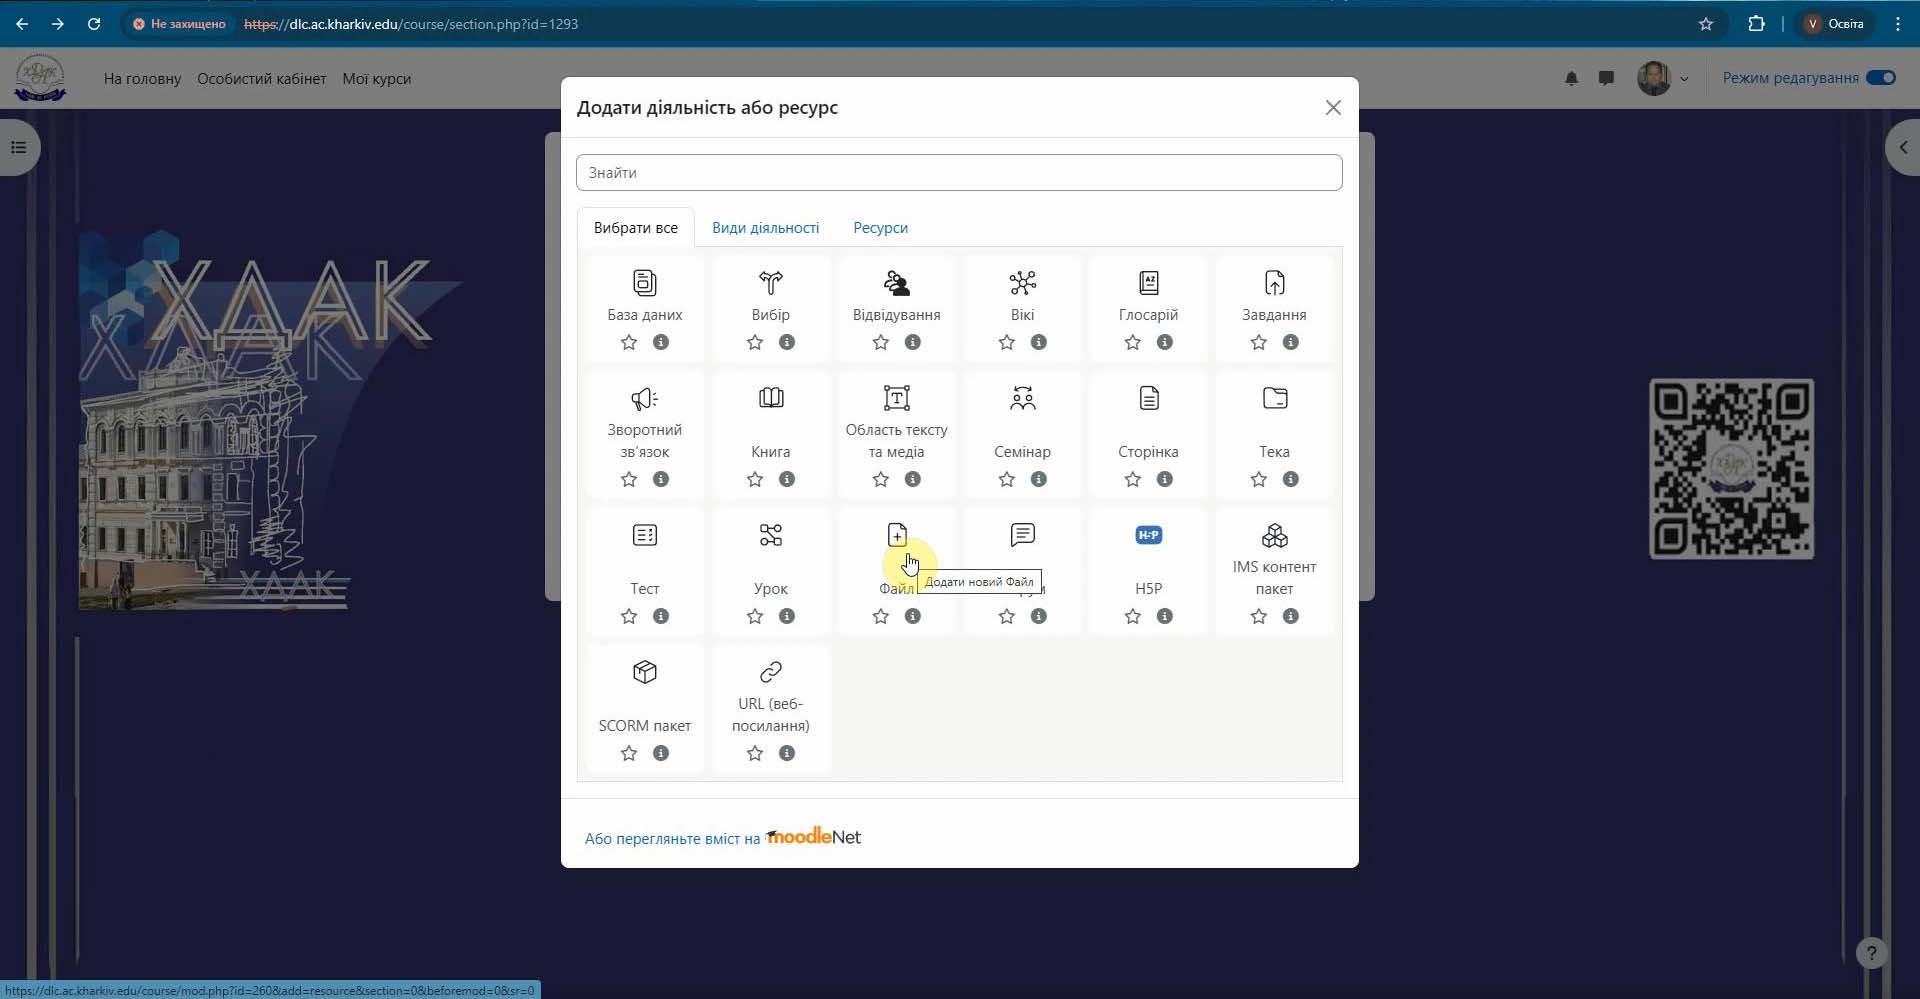This screenshot has width=1920, height=999.
Task: Go to Мої курси page
Action: (x=376, y=79)
